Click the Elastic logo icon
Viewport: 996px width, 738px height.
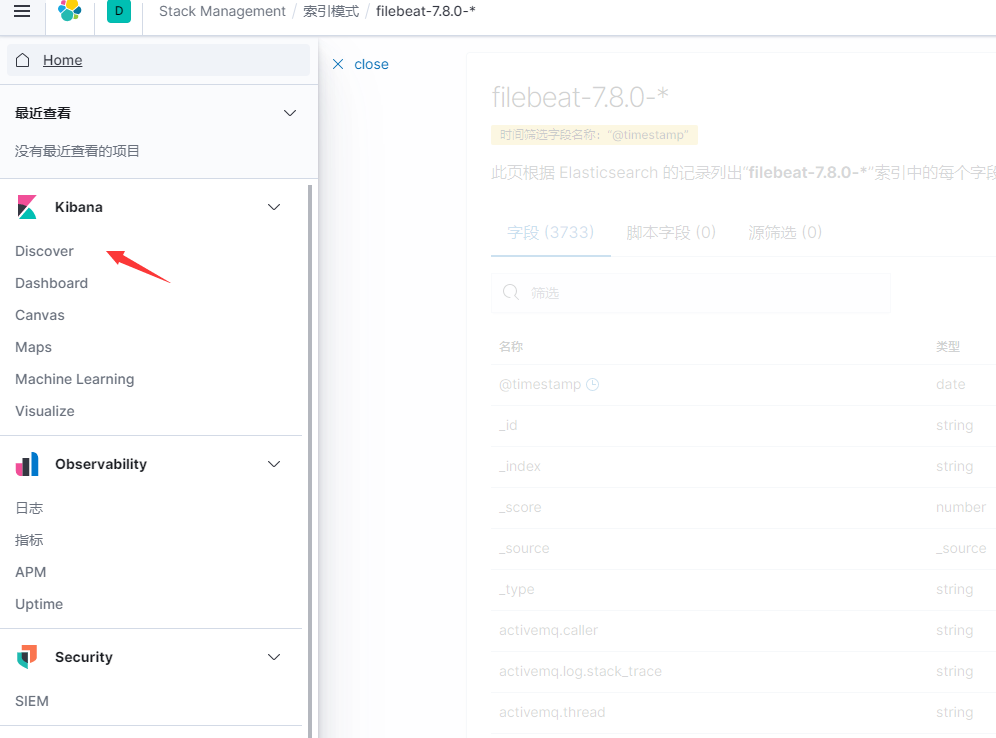pyautogui.click(x=69, y=11)
